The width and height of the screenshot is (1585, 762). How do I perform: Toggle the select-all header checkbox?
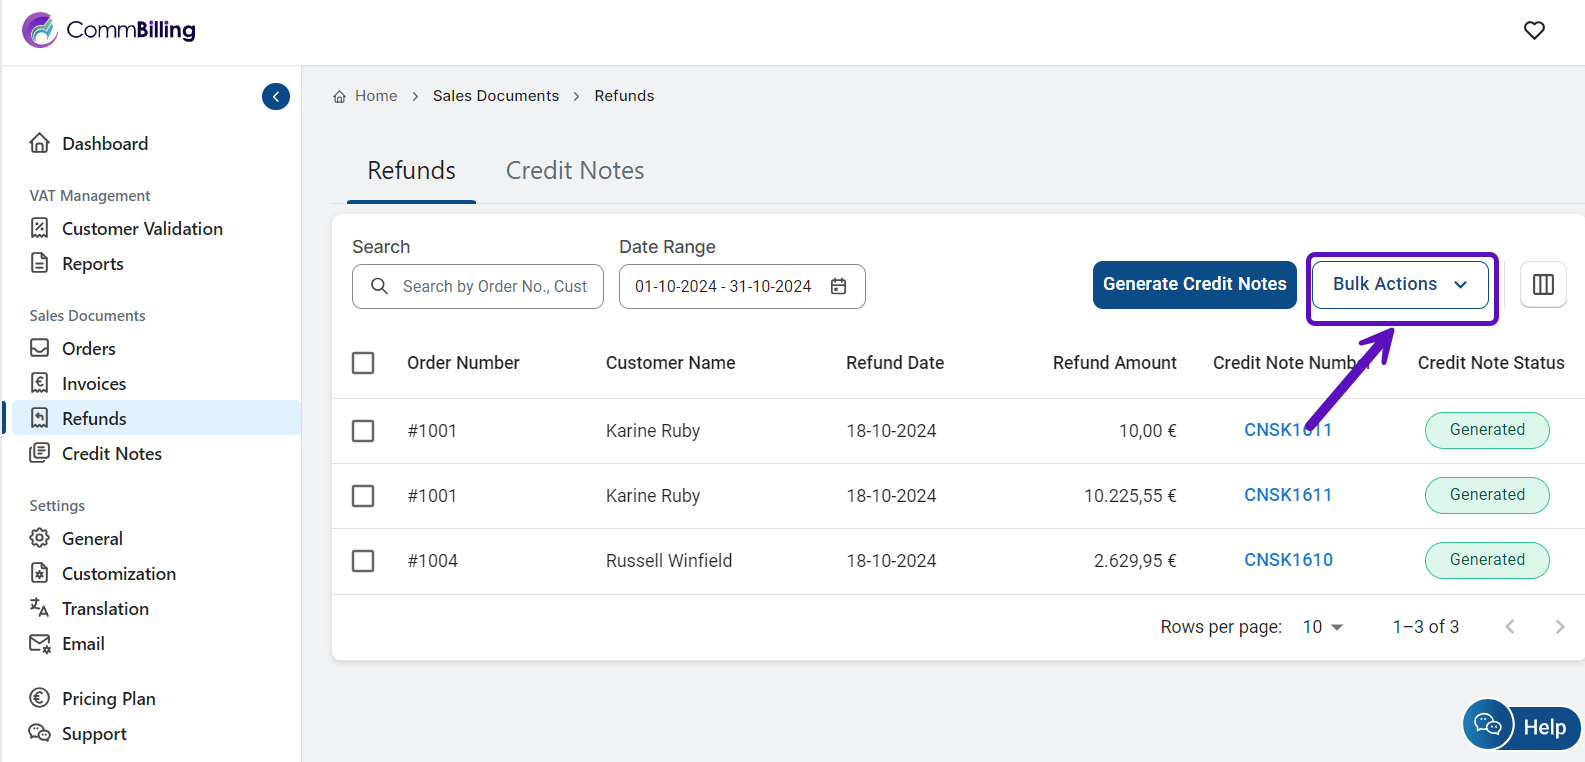(363, 363)
